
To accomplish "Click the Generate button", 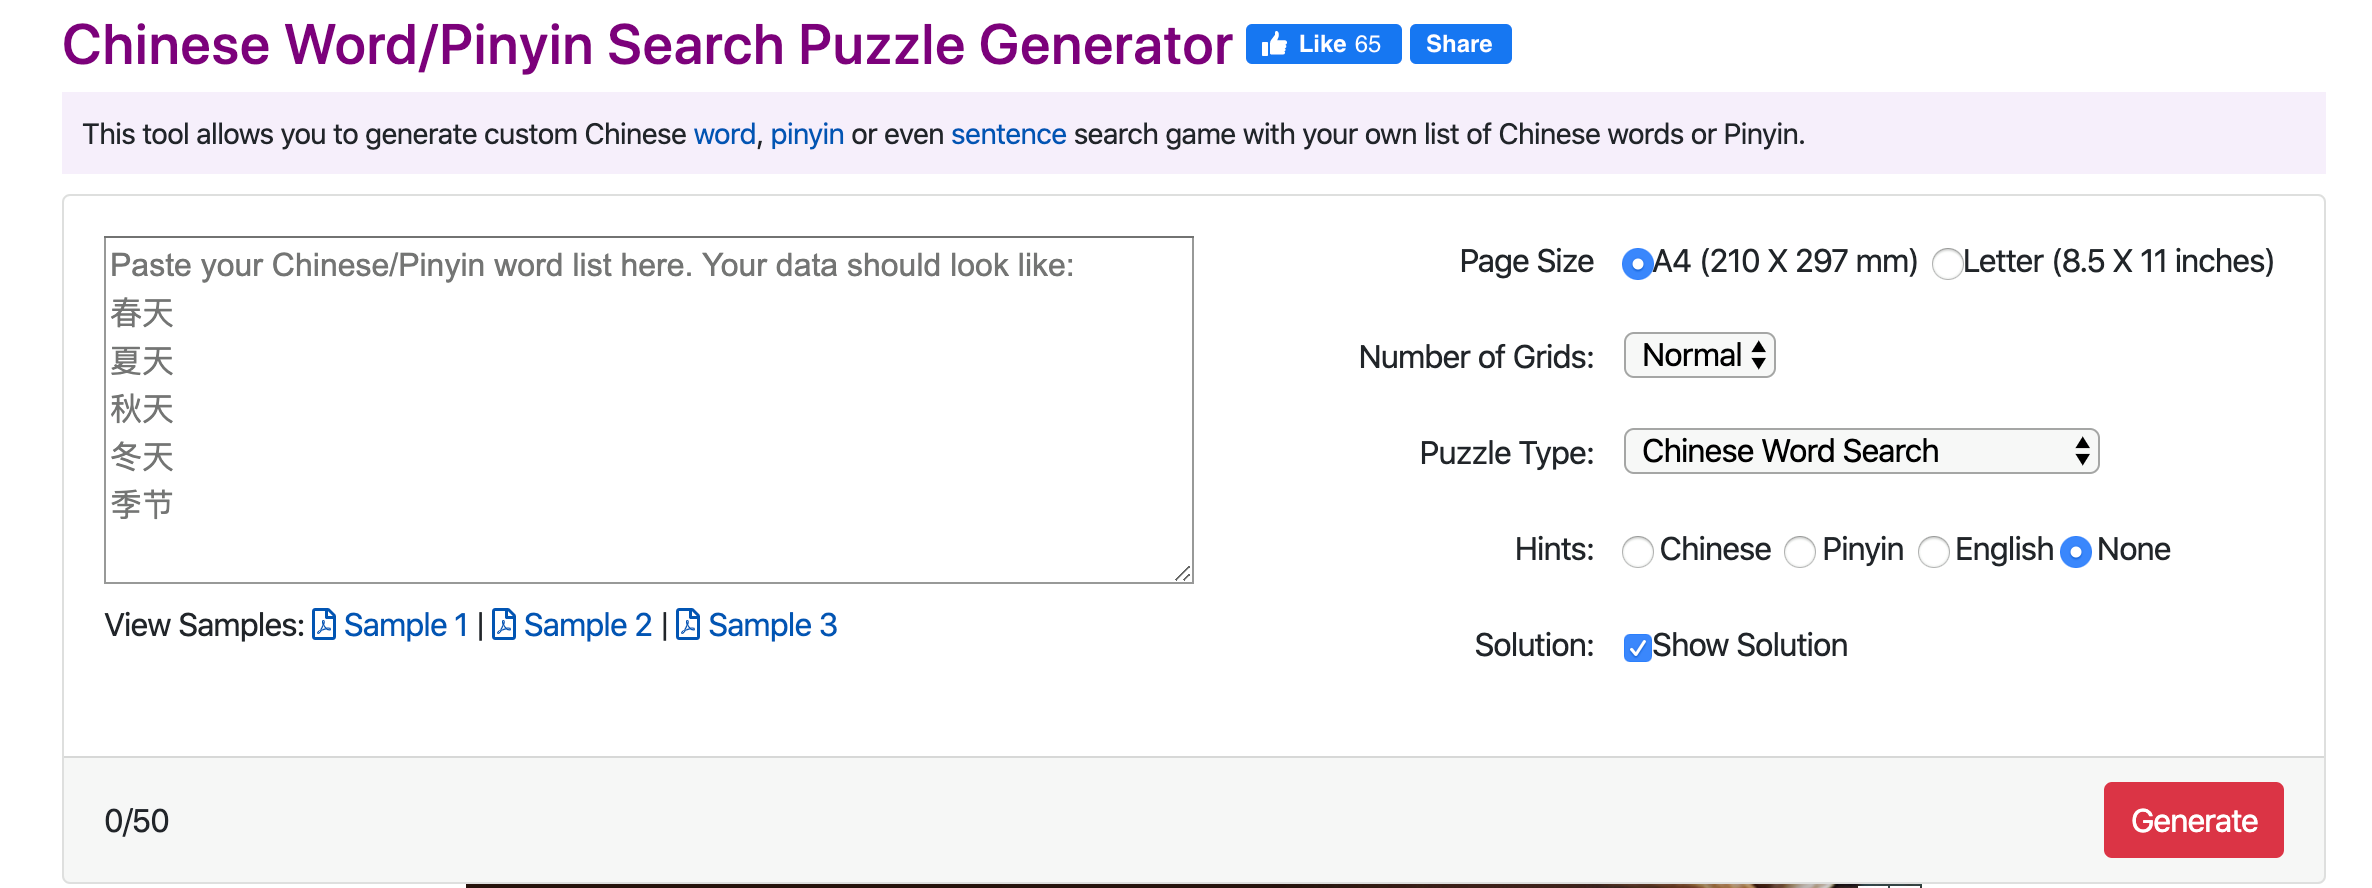I will click(x=2193, y=820).
